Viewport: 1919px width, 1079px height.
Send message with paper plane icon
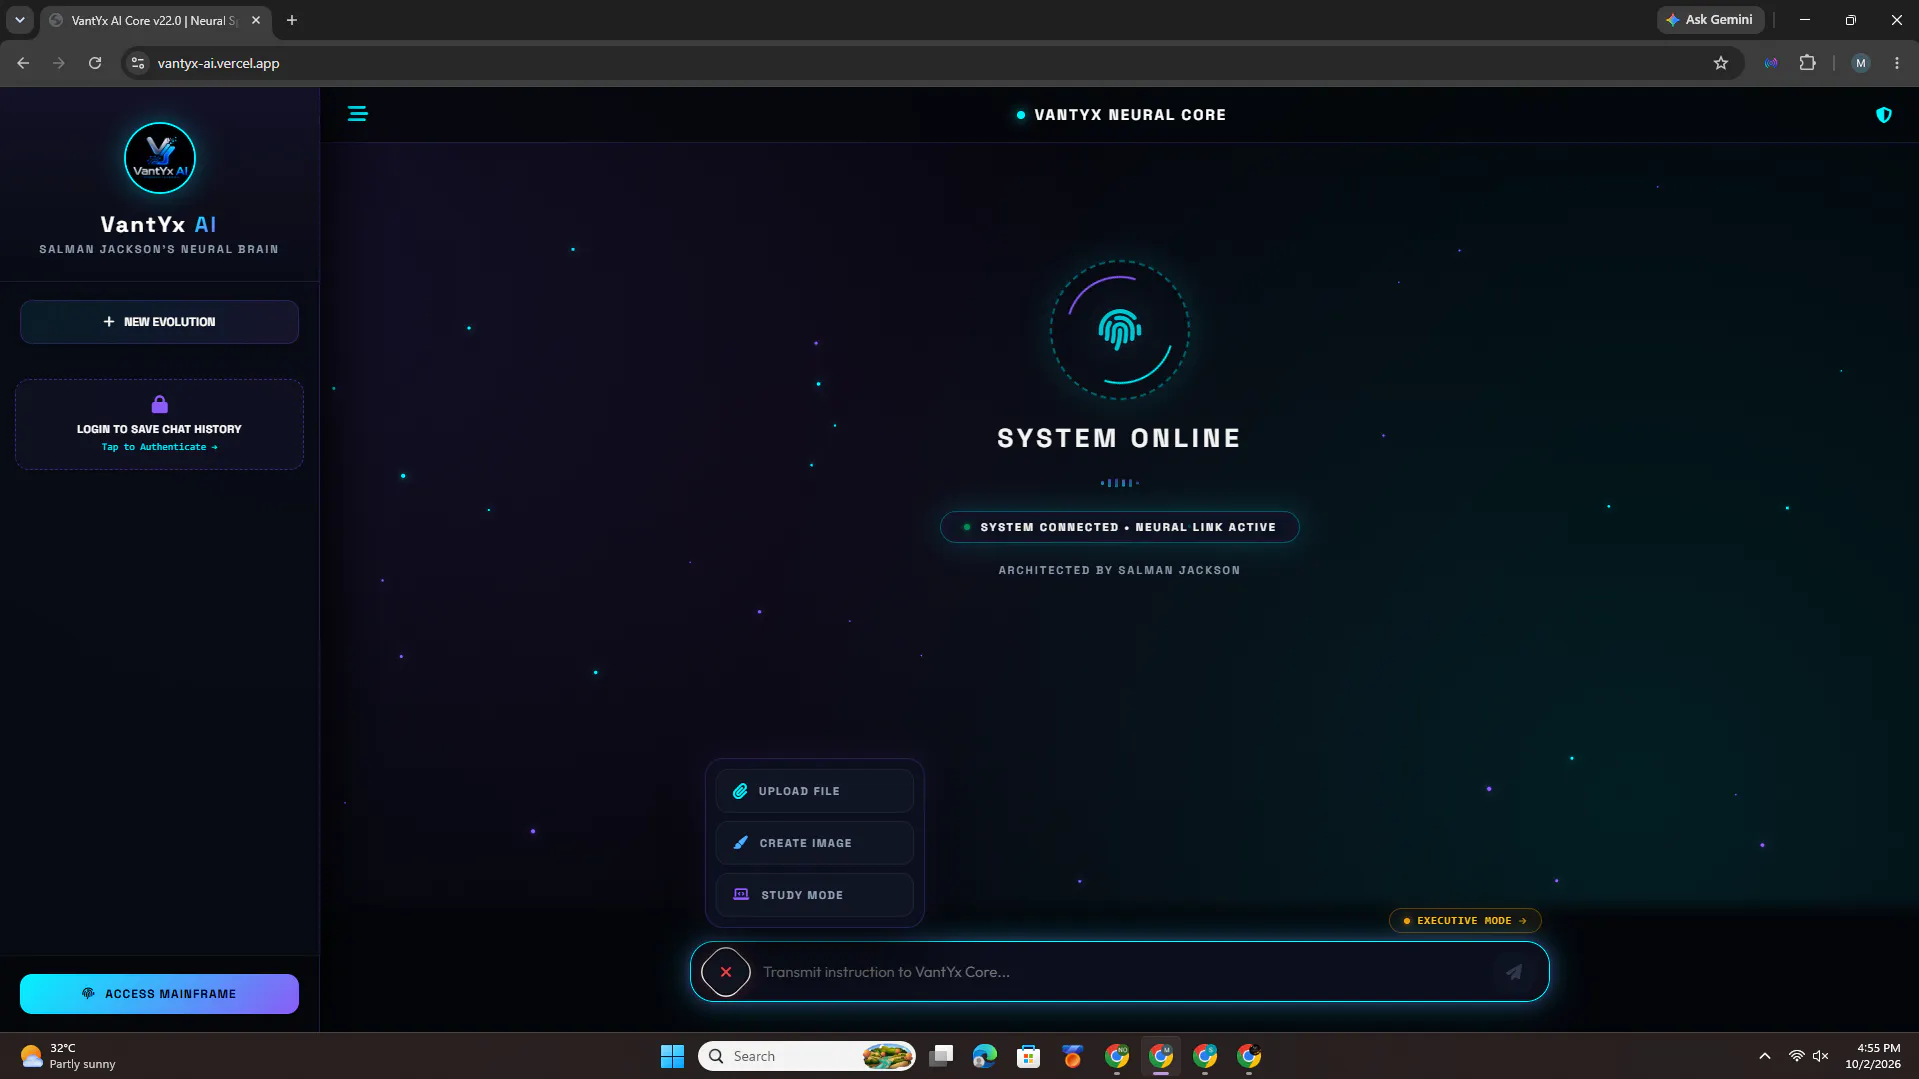(x=1514, y=972)
